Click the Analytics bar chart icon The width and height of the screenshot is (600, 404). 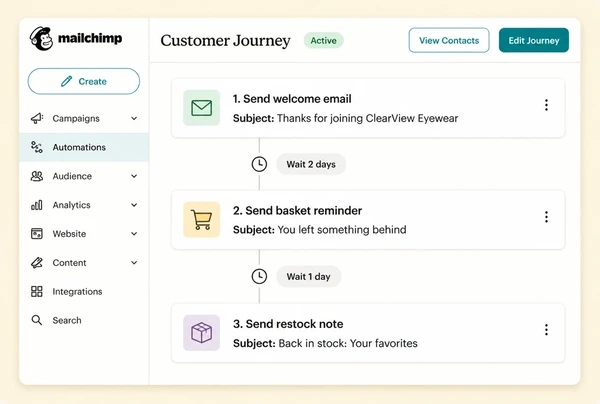point(37,205)
